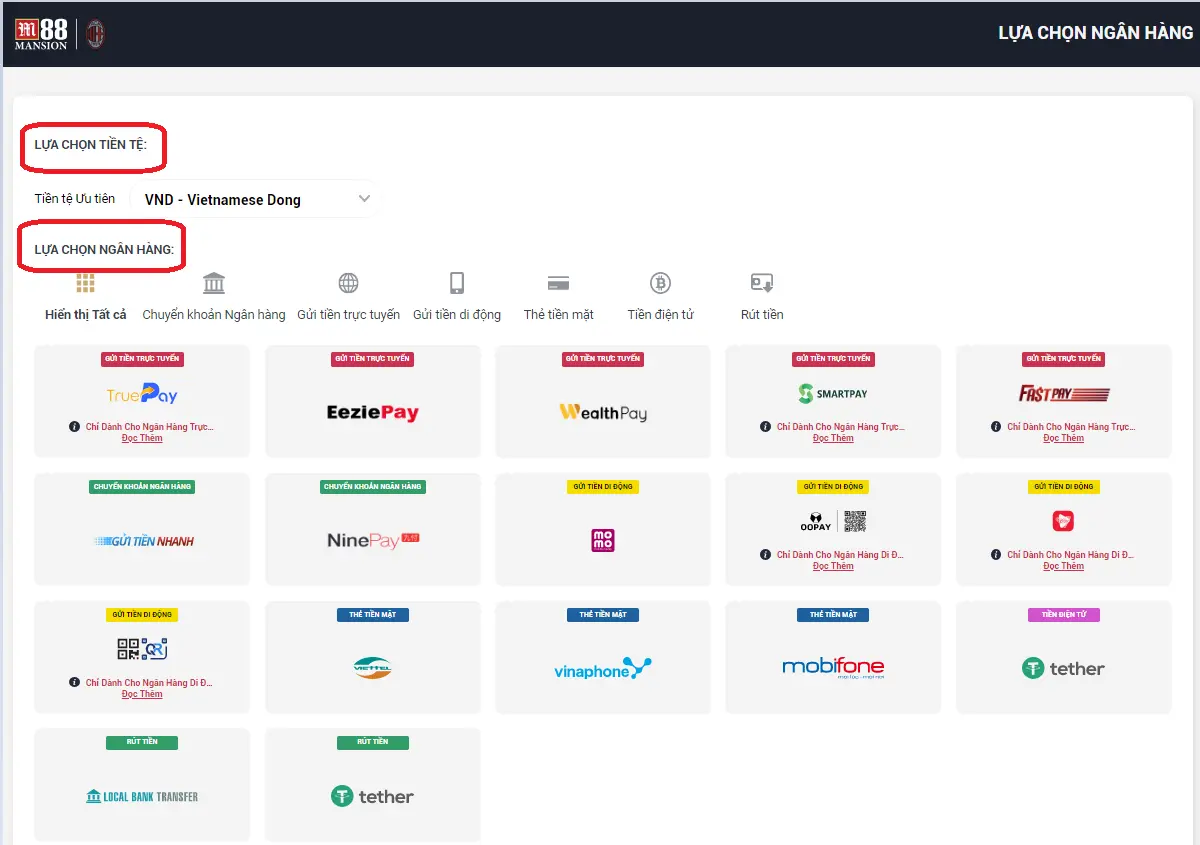Pick the Viettel cash card option
Image resolution: width=1200 pixels, height=845 pixels.
click(373, 668)
